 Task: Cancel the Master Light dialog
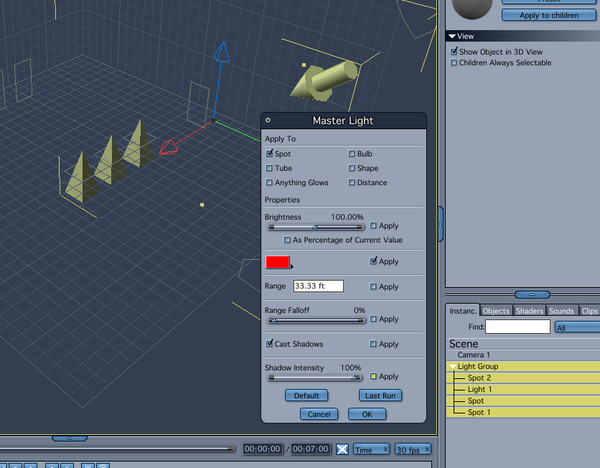[x=319, y=414]
